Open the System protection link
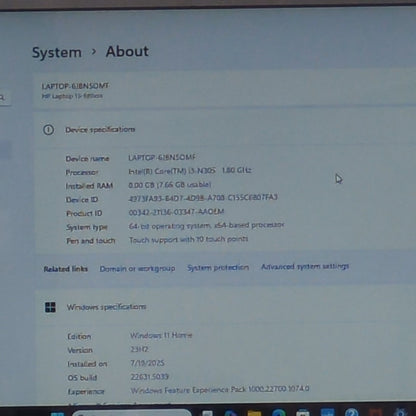 (x=218, y=268)
